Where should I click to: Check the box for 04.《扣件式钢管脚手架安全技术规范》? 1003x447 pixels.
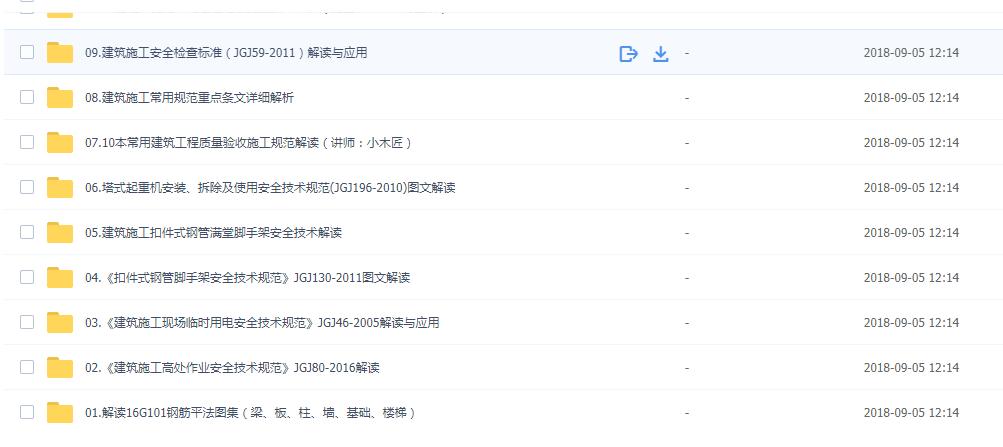click(27, 277)
